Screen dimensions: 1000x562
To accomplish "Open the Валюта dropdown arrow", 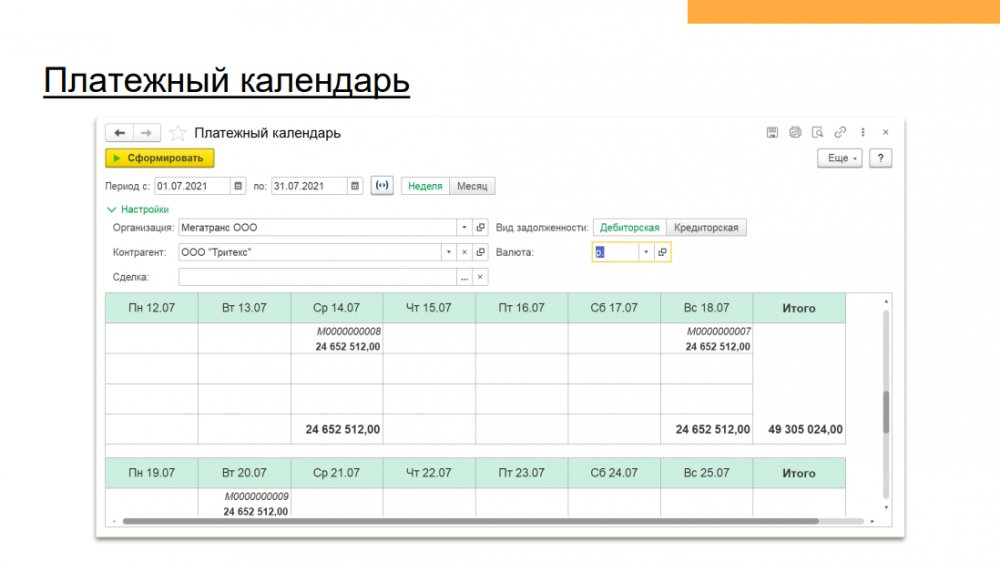I will (x=646, y=253).
